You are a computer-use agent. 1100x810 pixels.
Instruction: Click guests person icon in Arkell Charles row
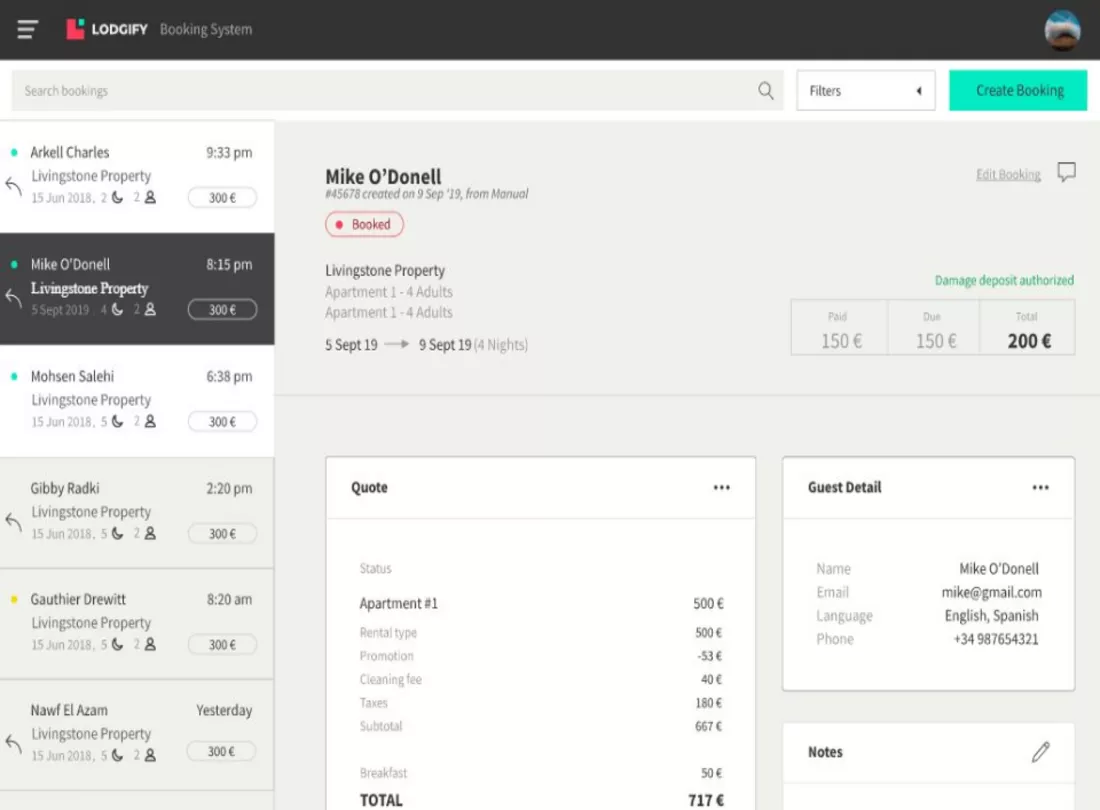[150, 198]
